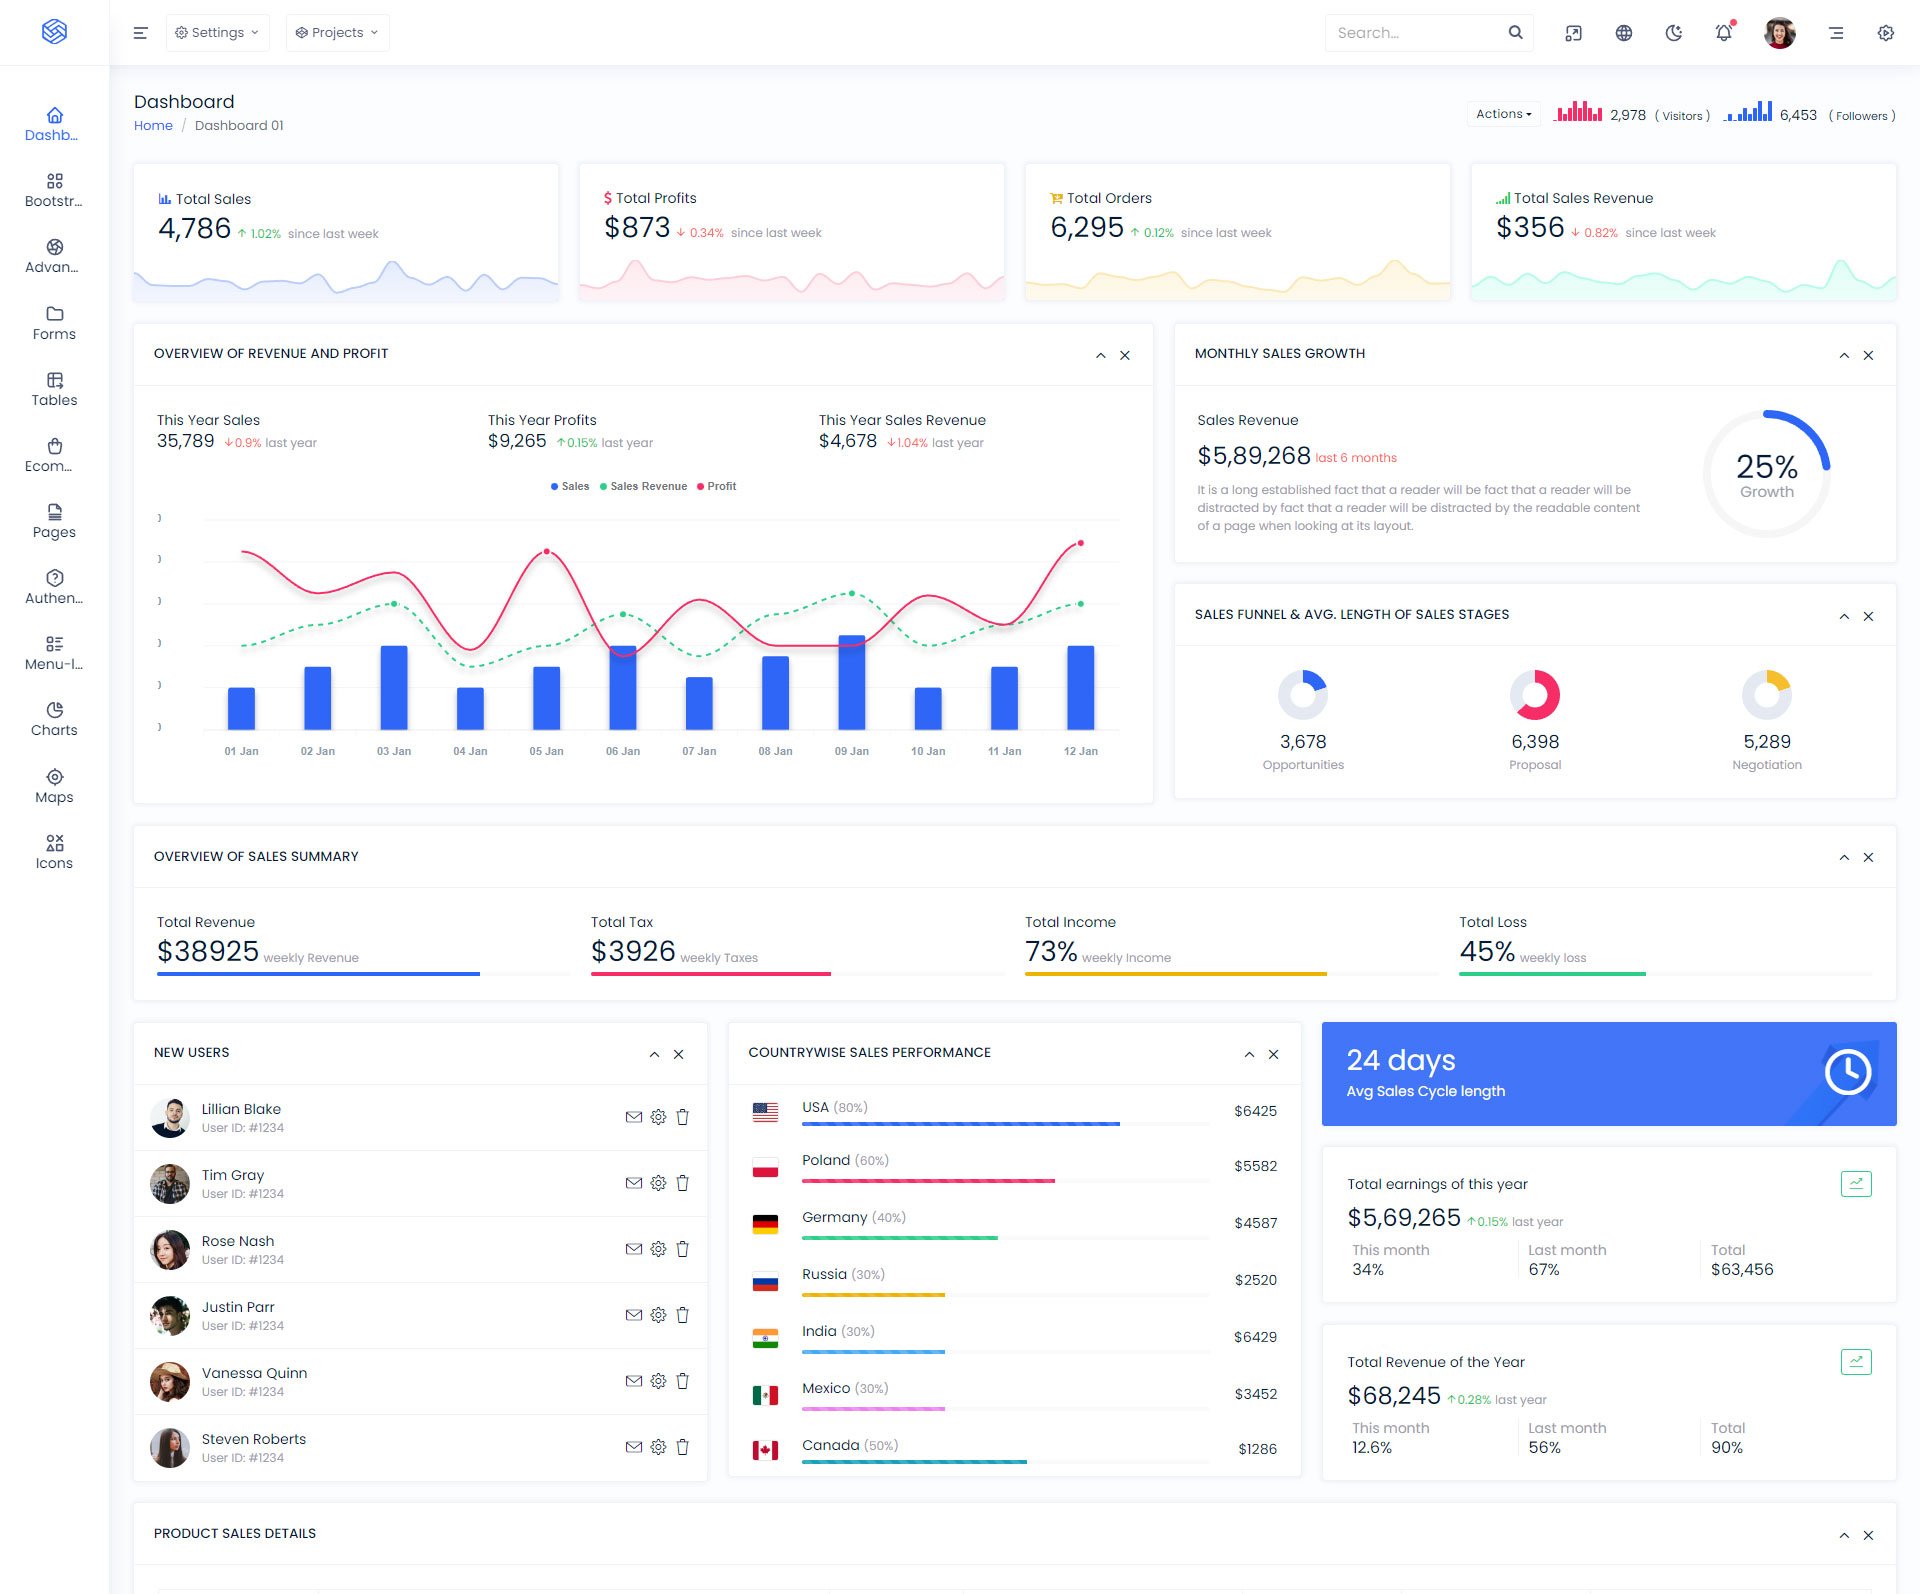Open the Settings dropdown in header
Image resolution: width=1920 pixels, height=1594 pixels.
point(217,33)
